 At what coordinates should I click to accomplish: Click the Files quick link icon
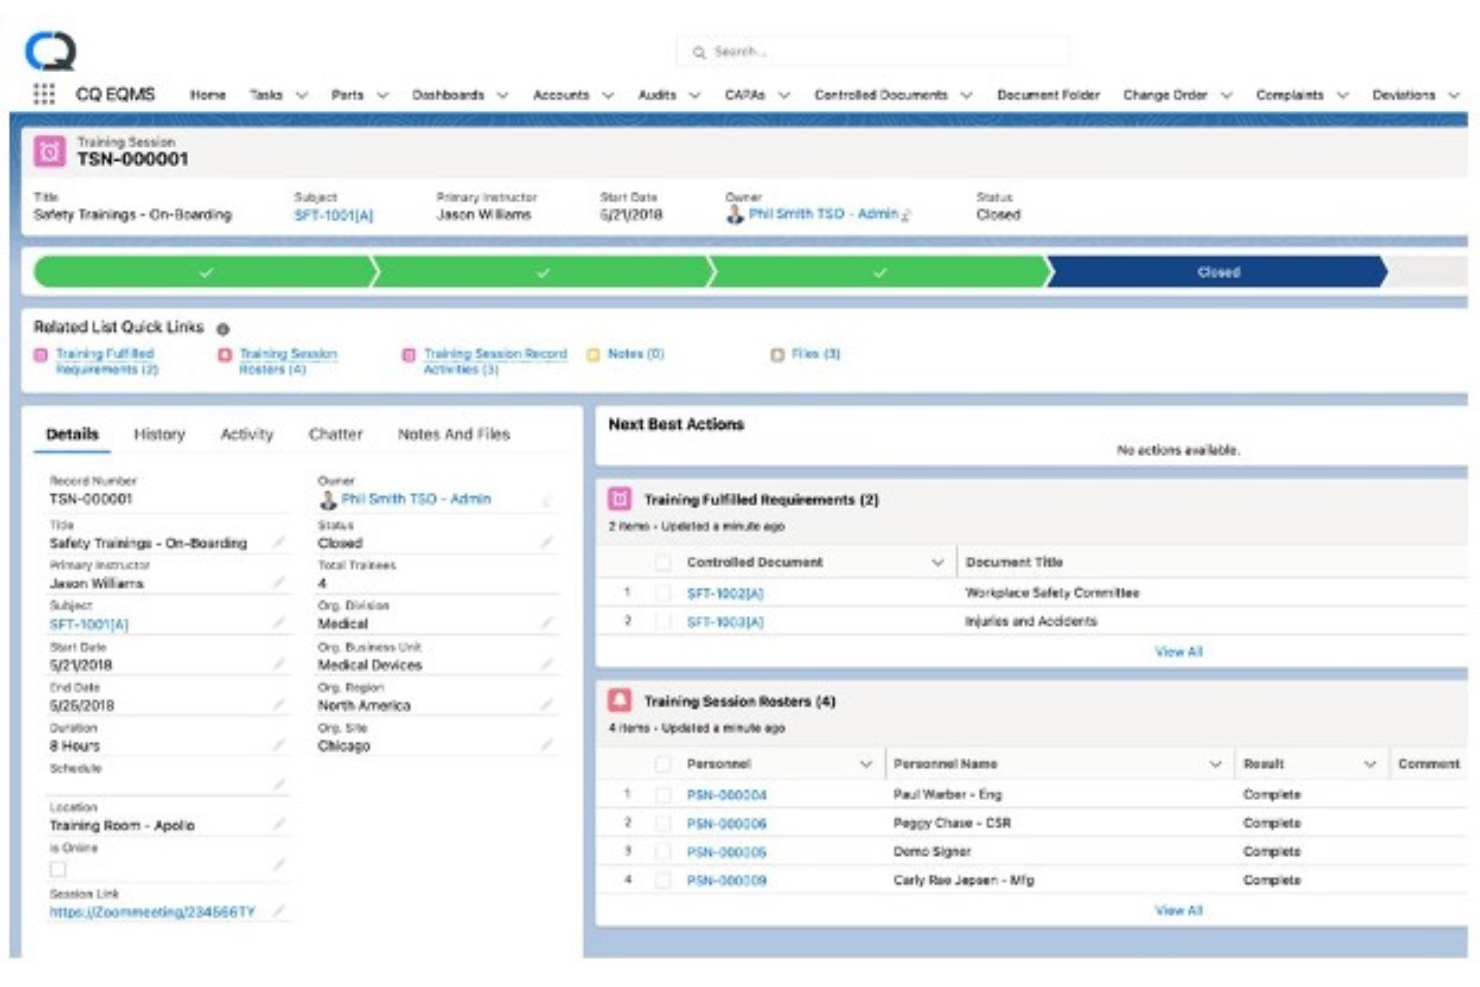pos(777,354)
